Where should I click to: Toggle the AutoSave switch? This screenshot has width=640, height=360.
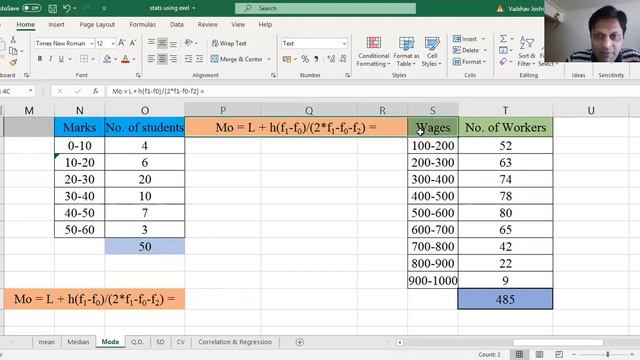click(x=31, y=8)
